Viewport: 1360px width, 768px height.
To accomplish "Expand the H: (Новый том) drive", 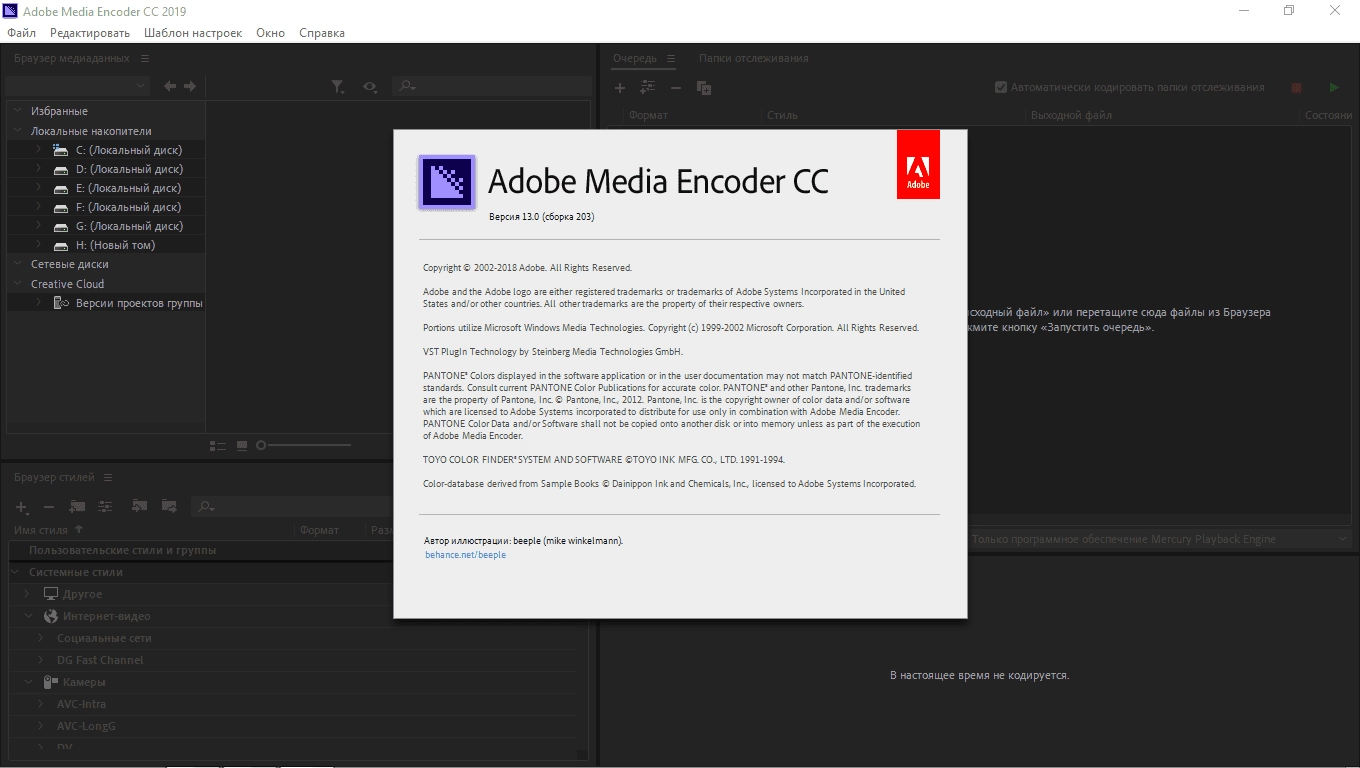I will 38,245.
